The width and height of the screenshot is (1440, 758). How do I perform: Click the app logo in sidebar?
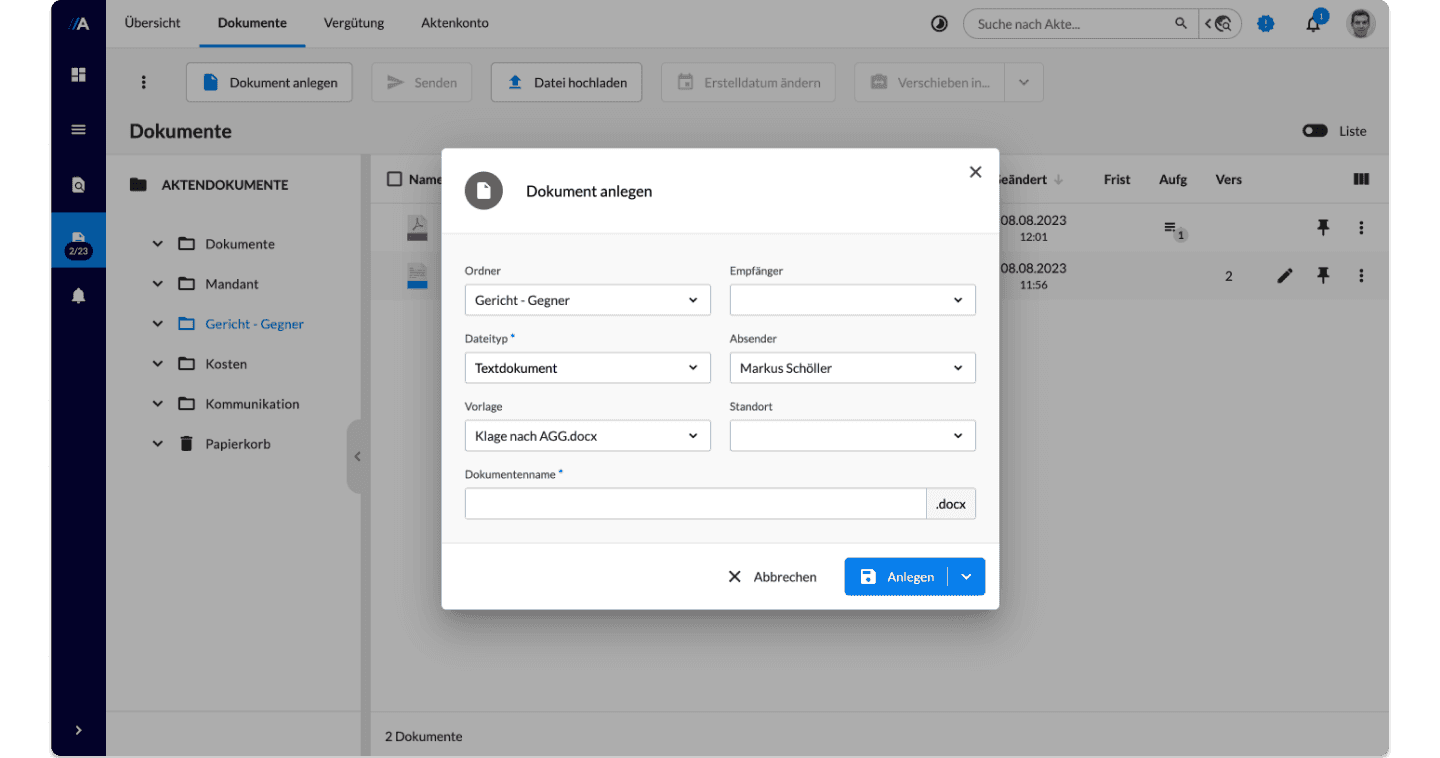79,23
